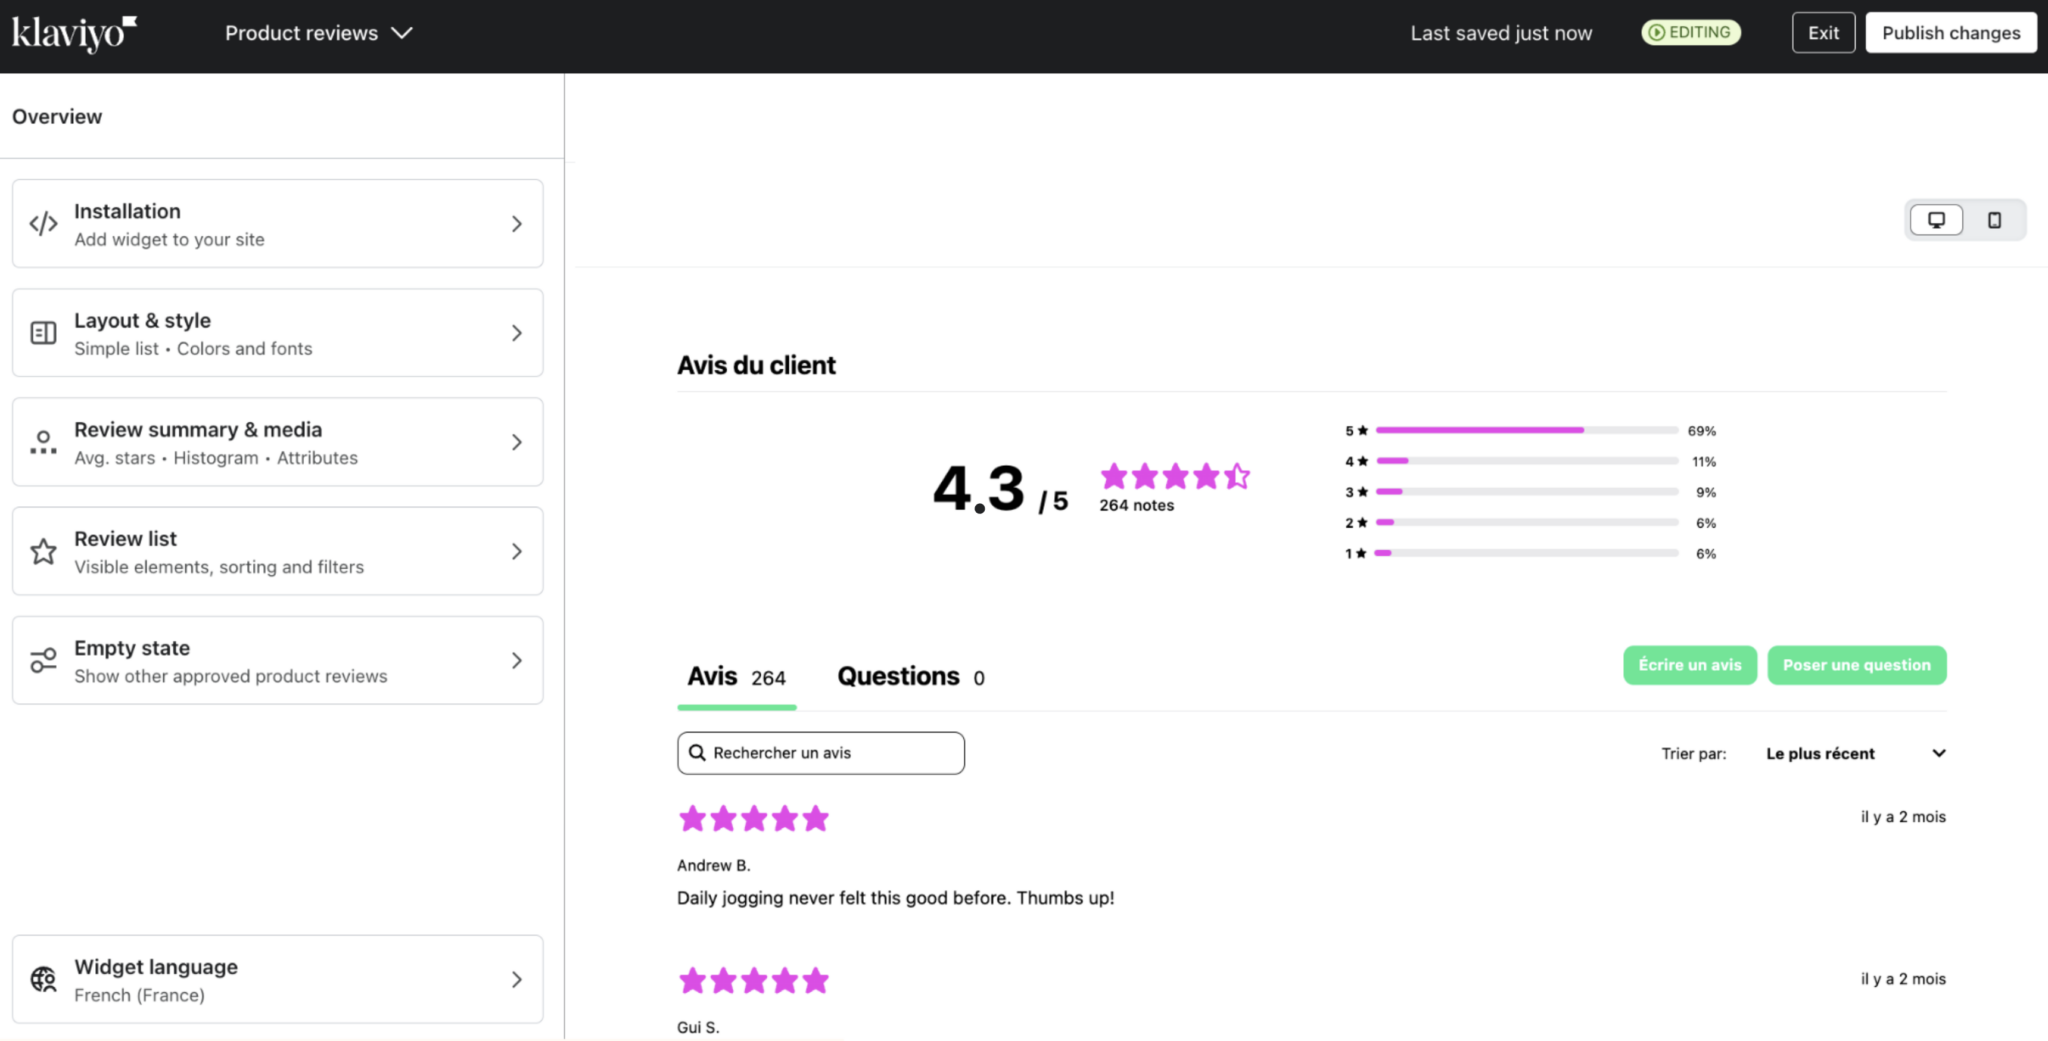Click the klaviyo logo in the top bar
This screenshot has height=1041, width=2048.
tap(73, 32)
